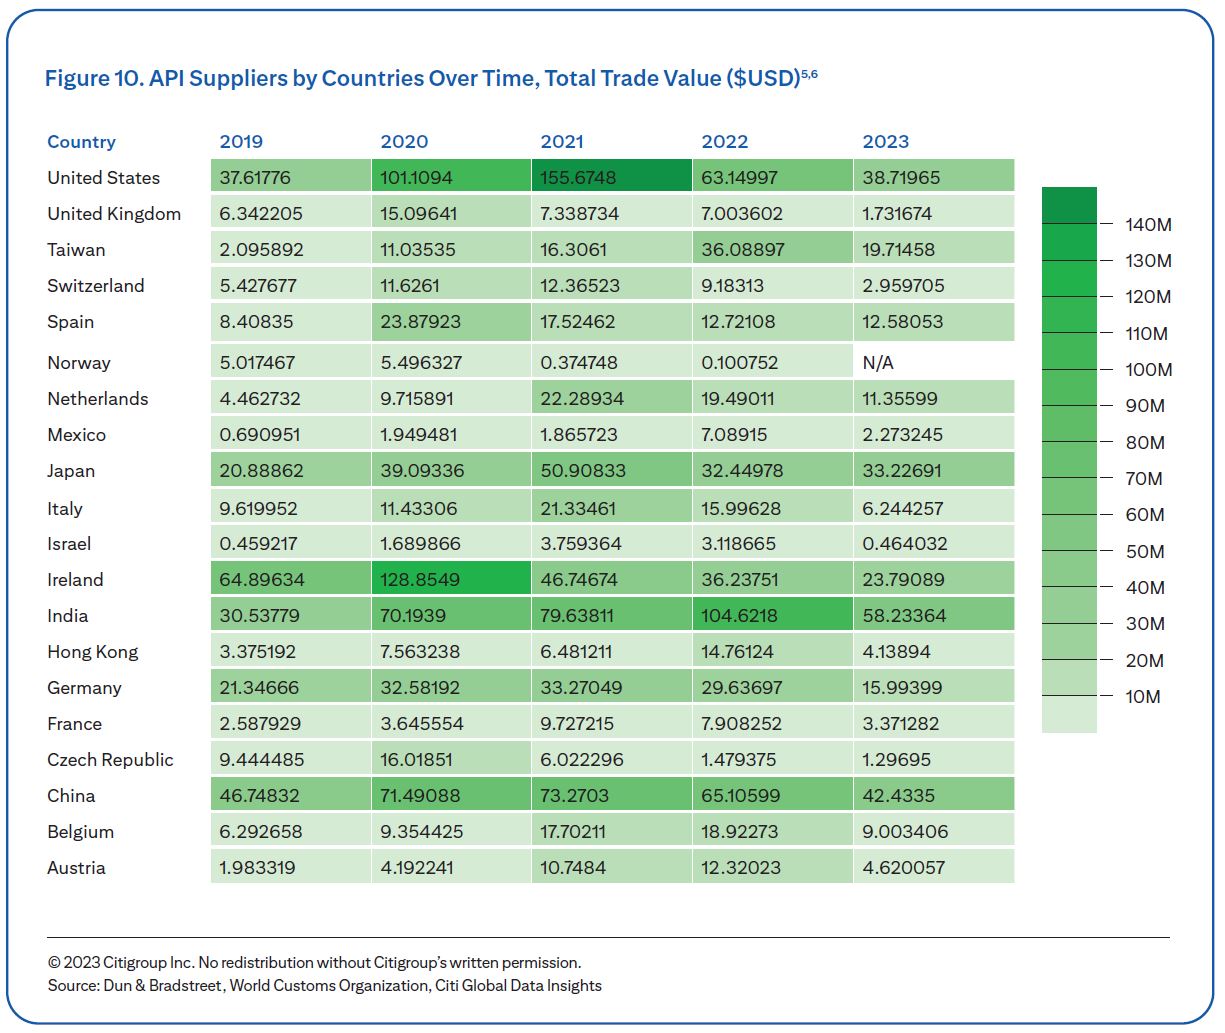This screenshot has height=1033, width=1225.
Task: Select the China row label
Action: (x=71, y=795)
